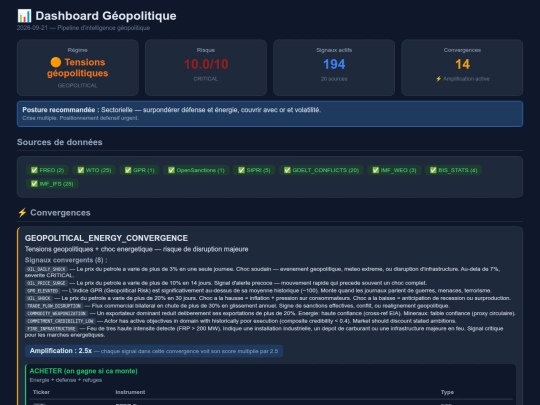Click the check icon on GDELT_CONFLICTS badge

[287, 170]
